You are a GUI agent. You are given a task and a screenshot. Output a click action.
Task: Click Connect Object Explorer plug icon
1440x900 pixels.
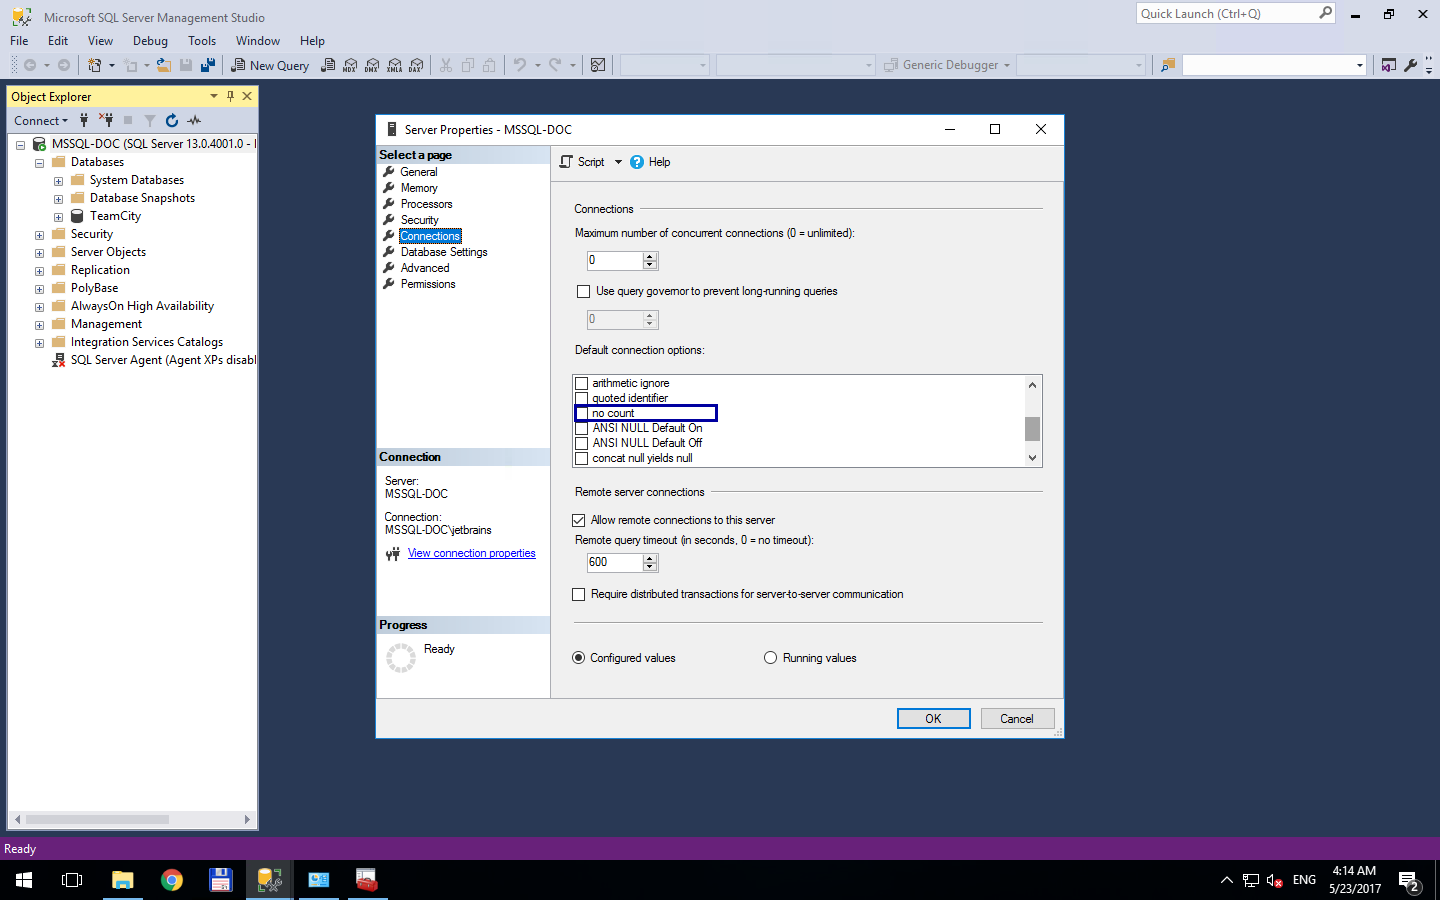point(84,120)
